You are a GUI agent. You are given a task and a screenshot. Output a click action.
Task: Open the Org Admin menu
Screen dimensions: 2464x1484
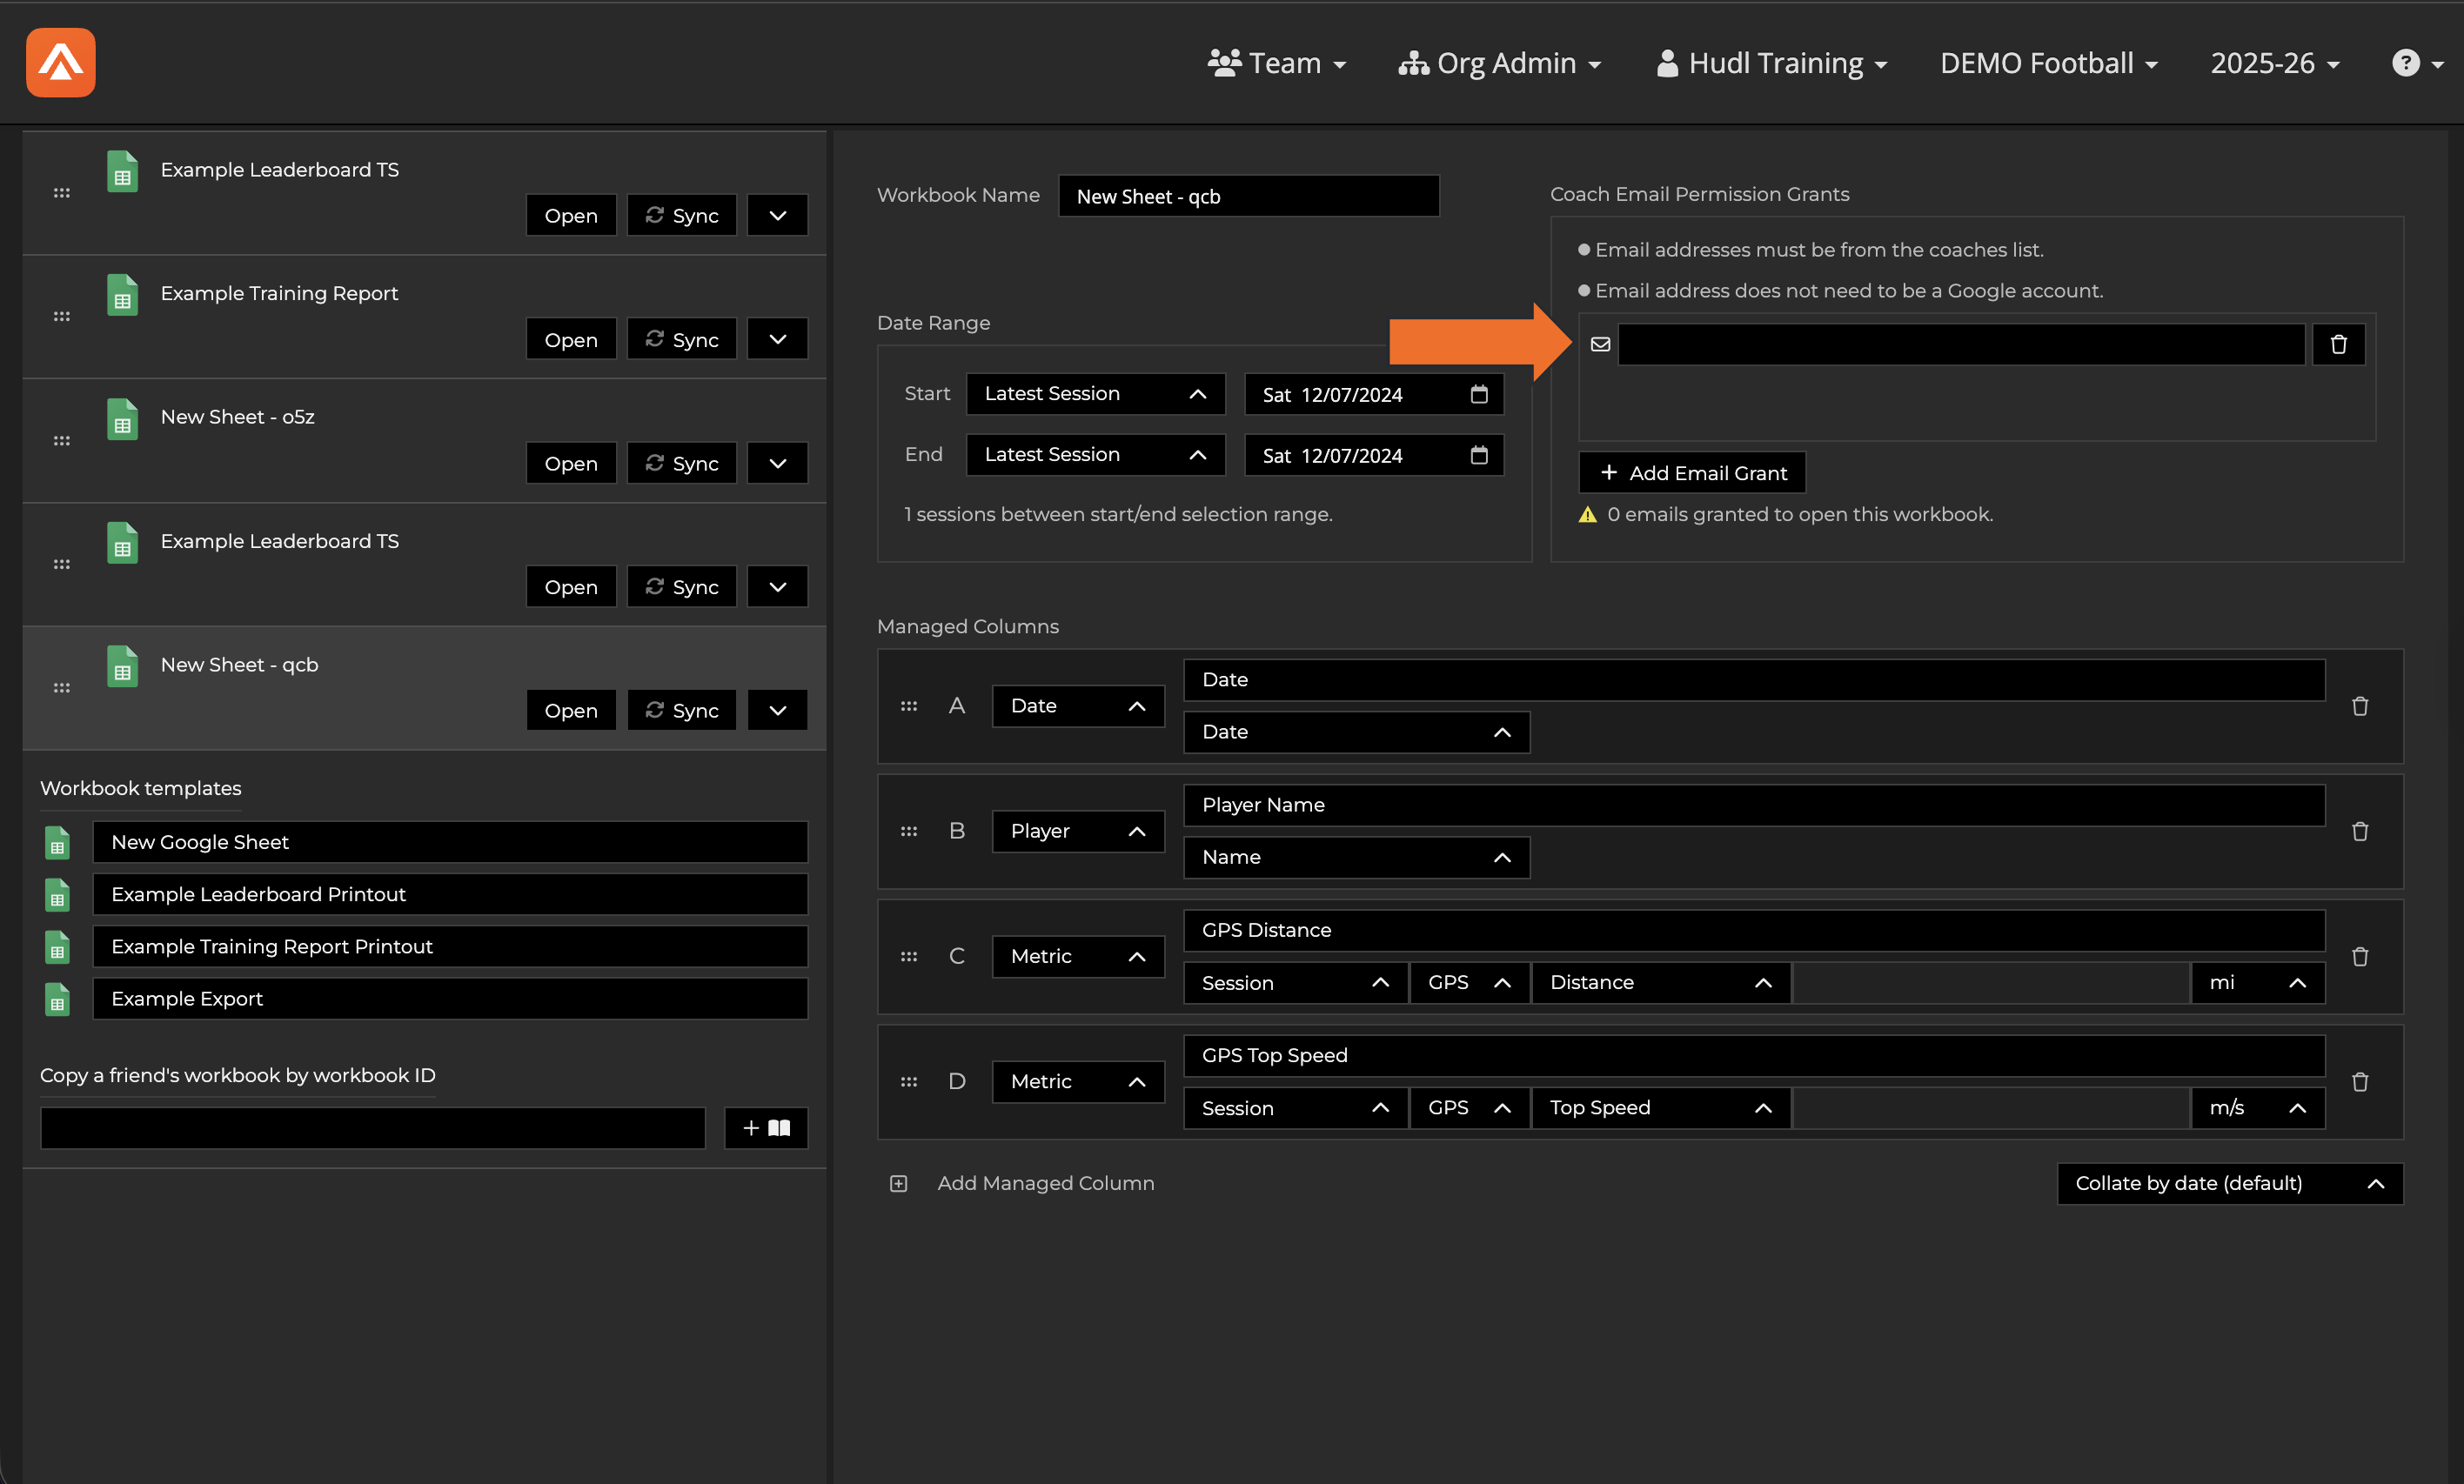[1499, 63]
